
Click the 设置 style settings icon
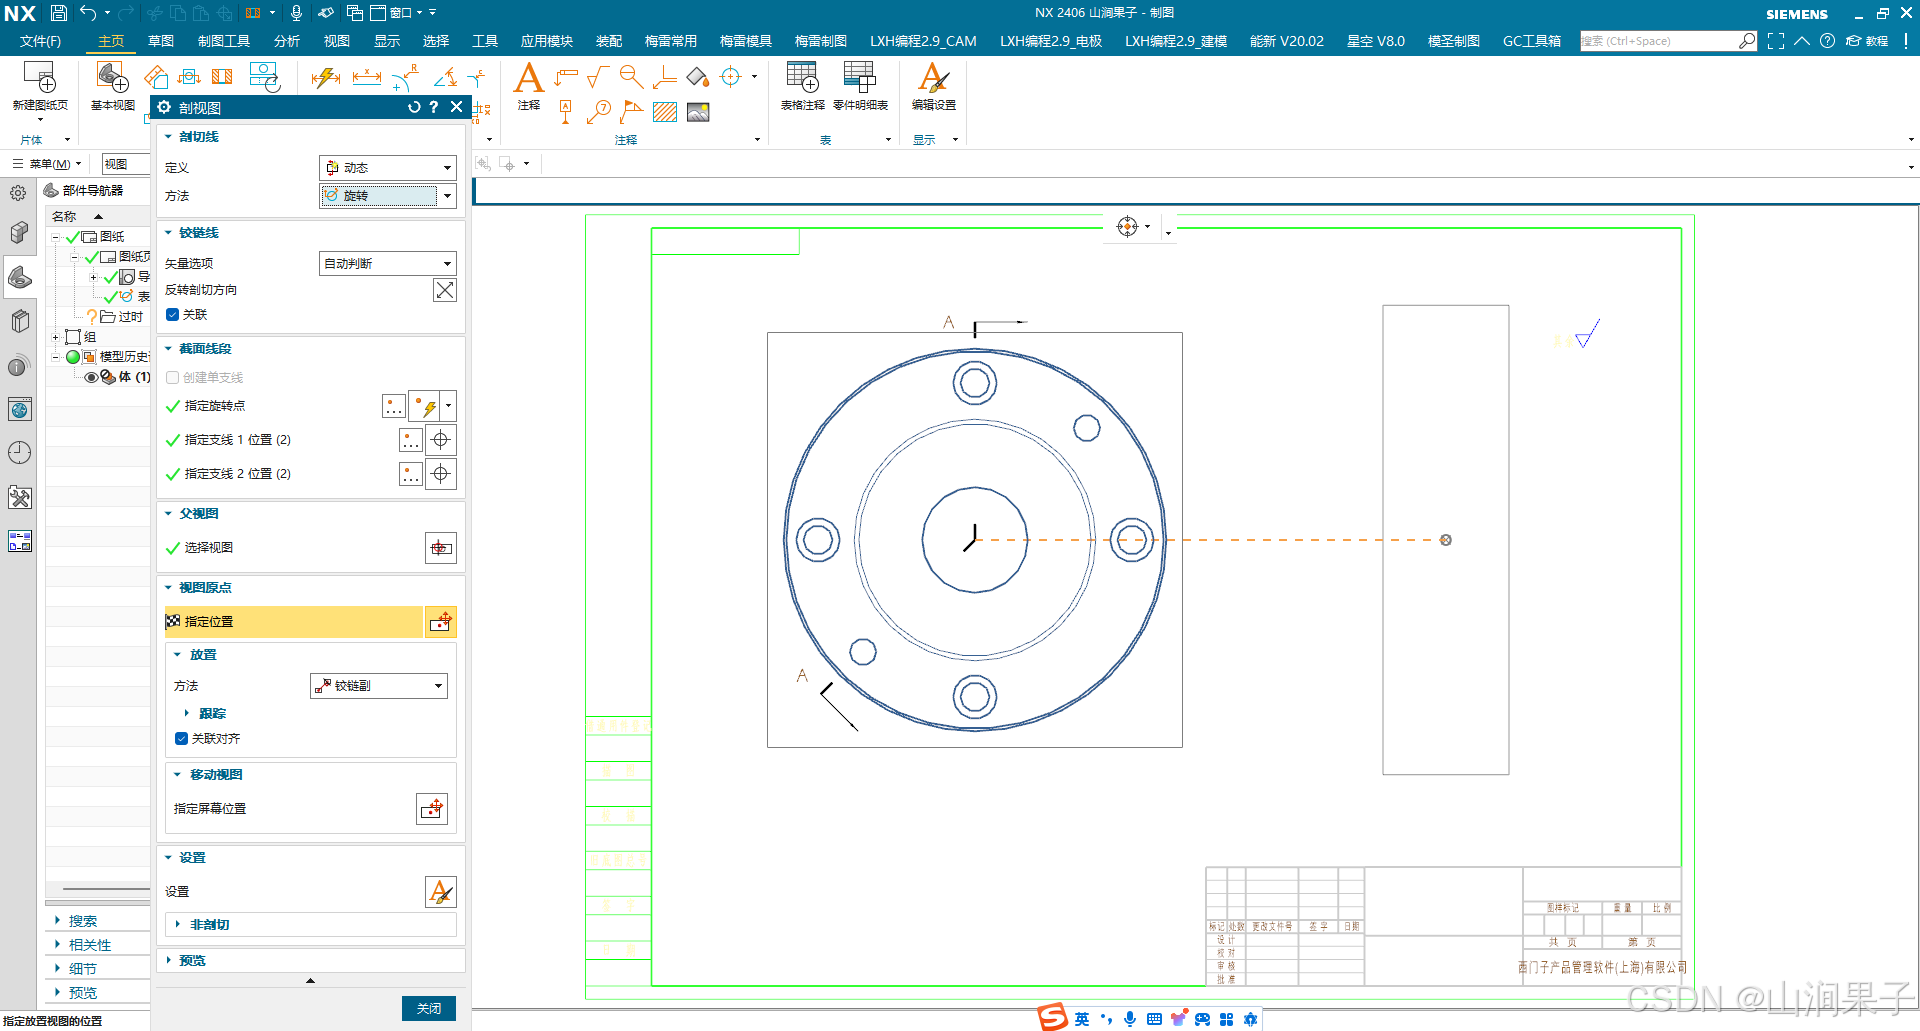click(x=441, y=892)
